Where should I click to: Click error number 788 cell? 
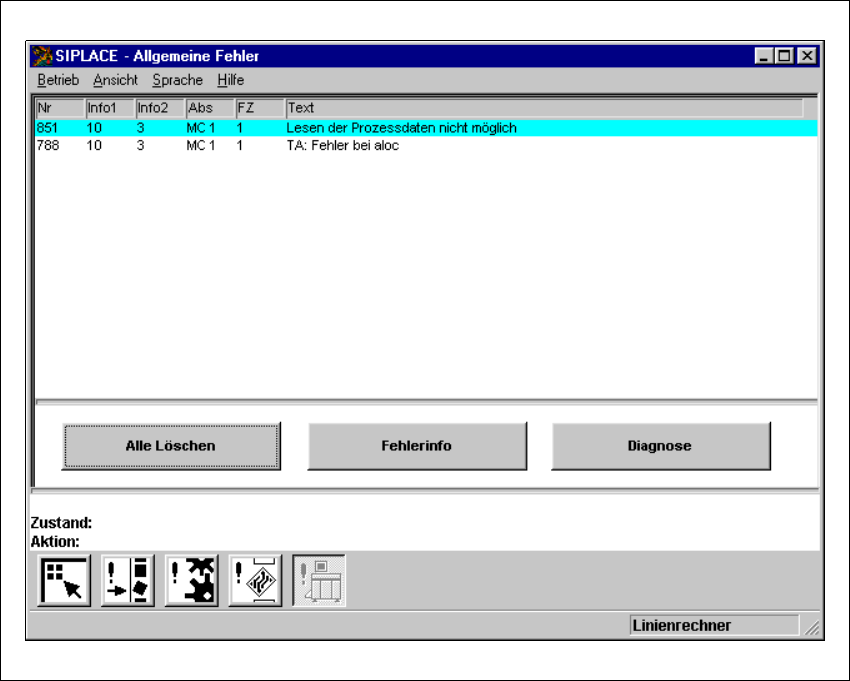pos(48,145)
